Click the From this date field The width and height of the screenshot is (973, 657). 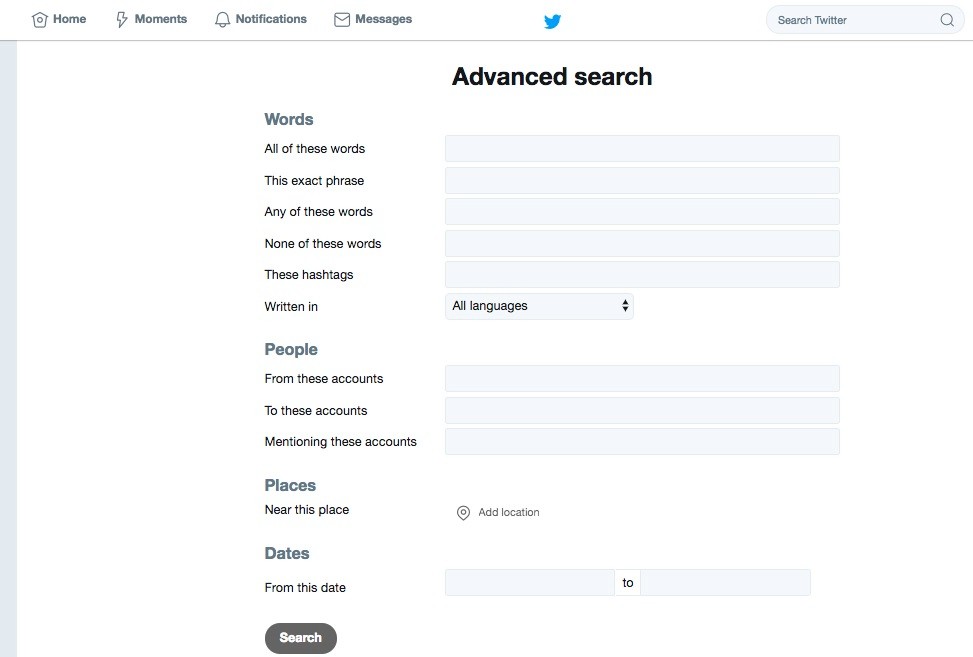coord(529,582)
